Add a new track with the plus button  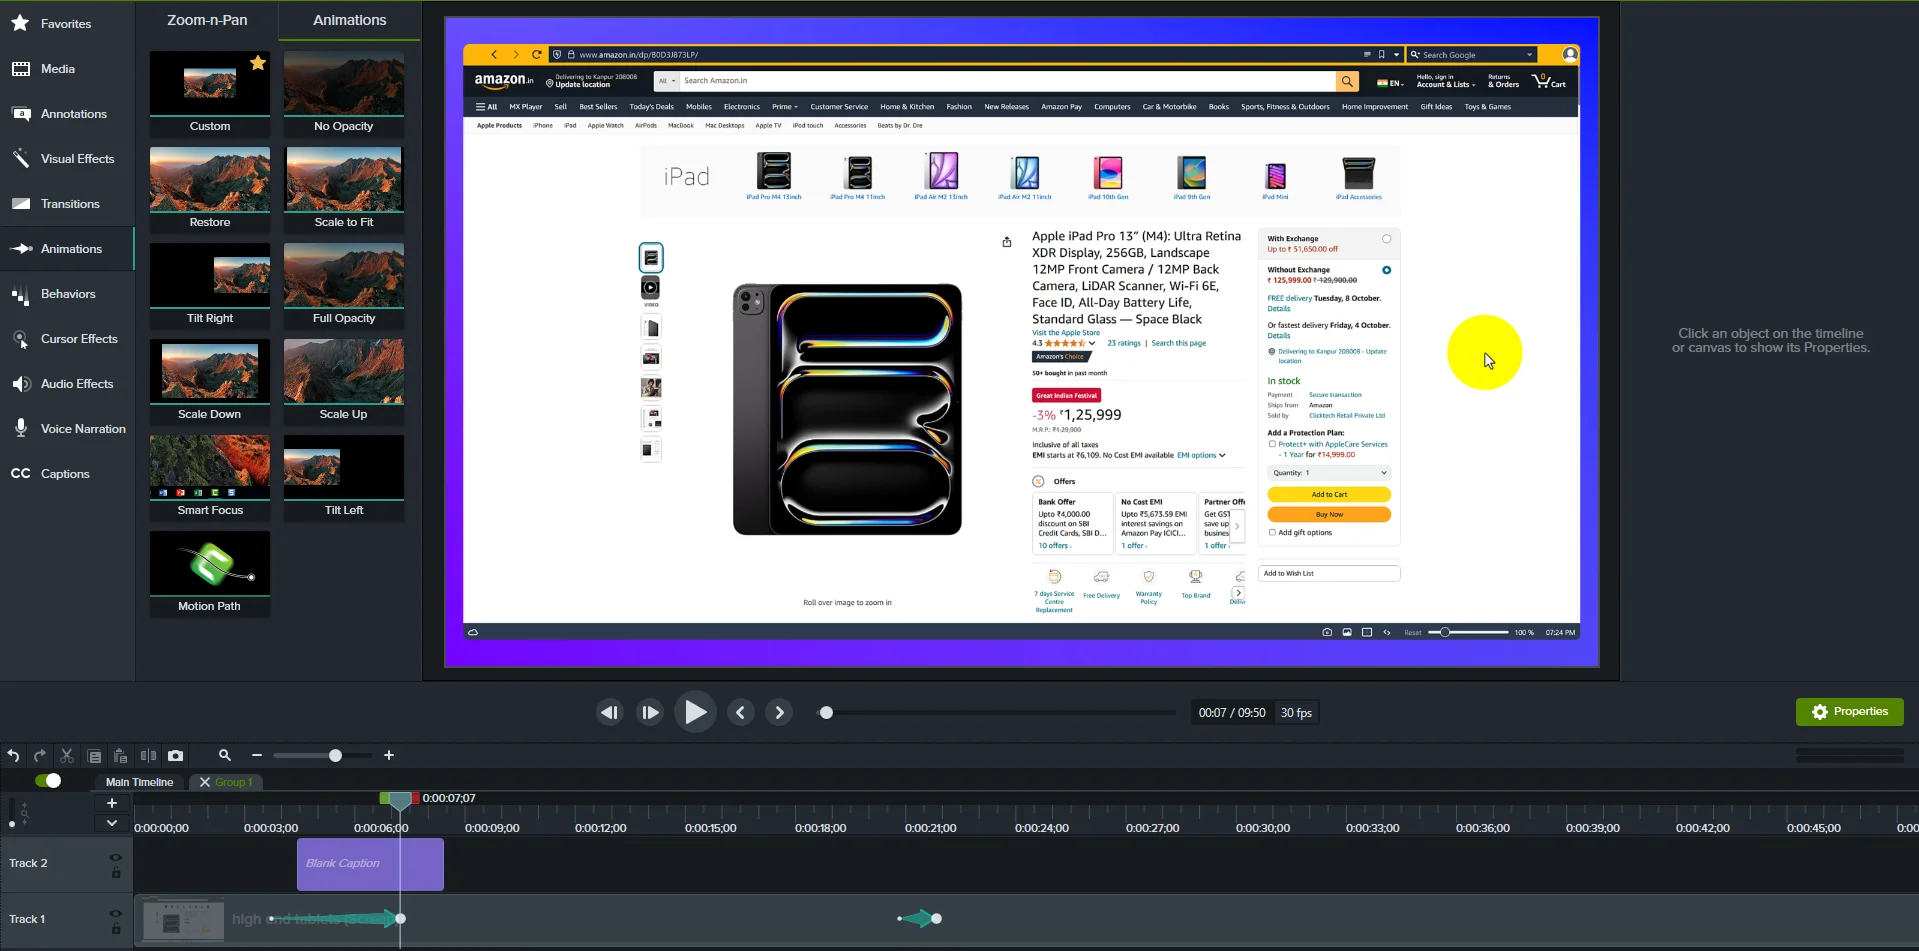(112, 803)
